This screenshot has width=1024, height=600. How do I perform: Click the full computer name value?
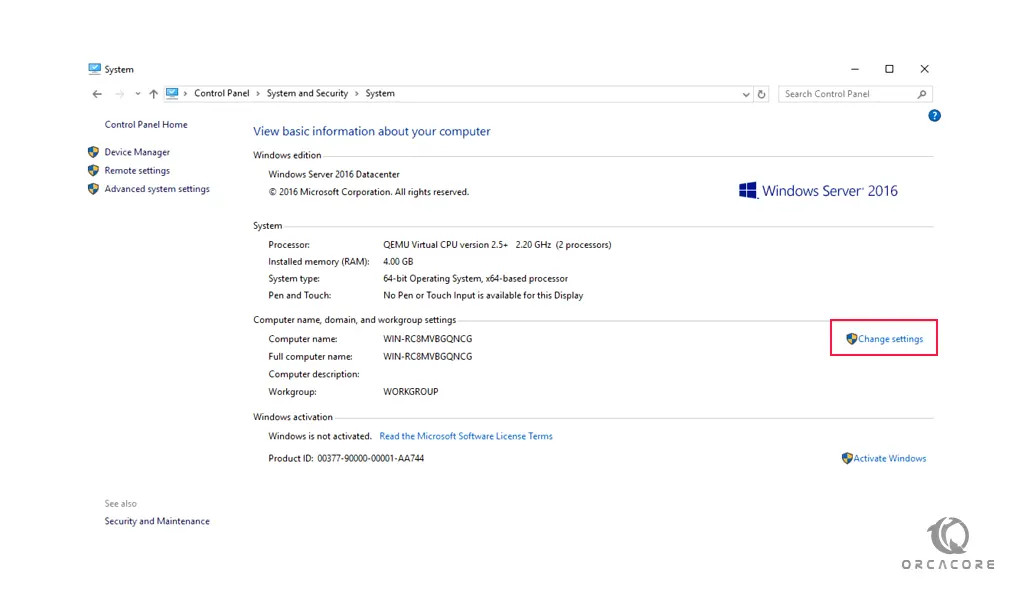[428, 356]
